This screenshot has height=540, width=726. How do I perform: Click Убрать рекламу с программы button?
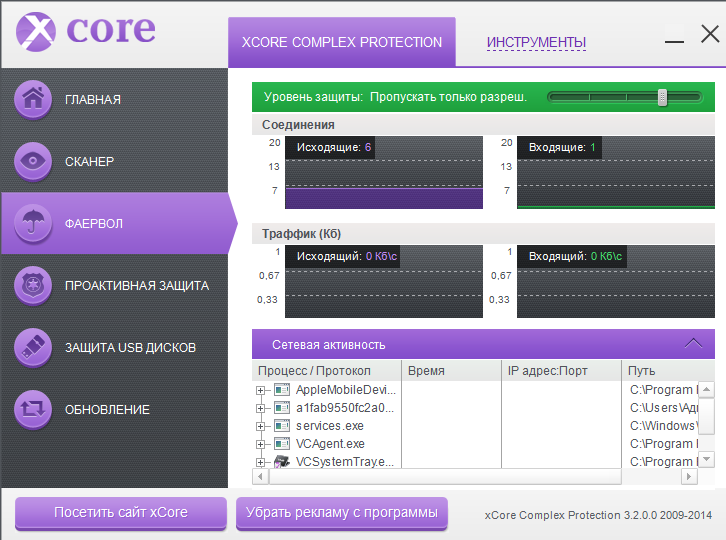[x=342, y=513]
